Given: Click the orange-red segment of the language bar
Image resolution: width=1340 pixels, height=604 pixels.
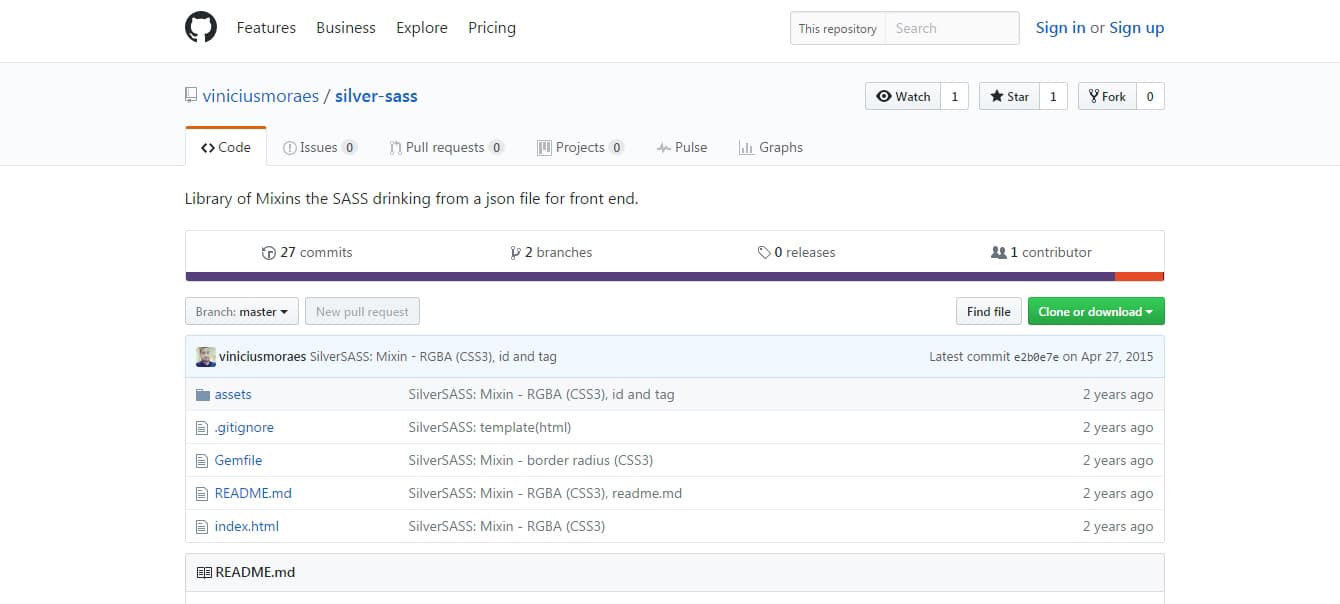Looking at the screenshot, I should 1139,277.
